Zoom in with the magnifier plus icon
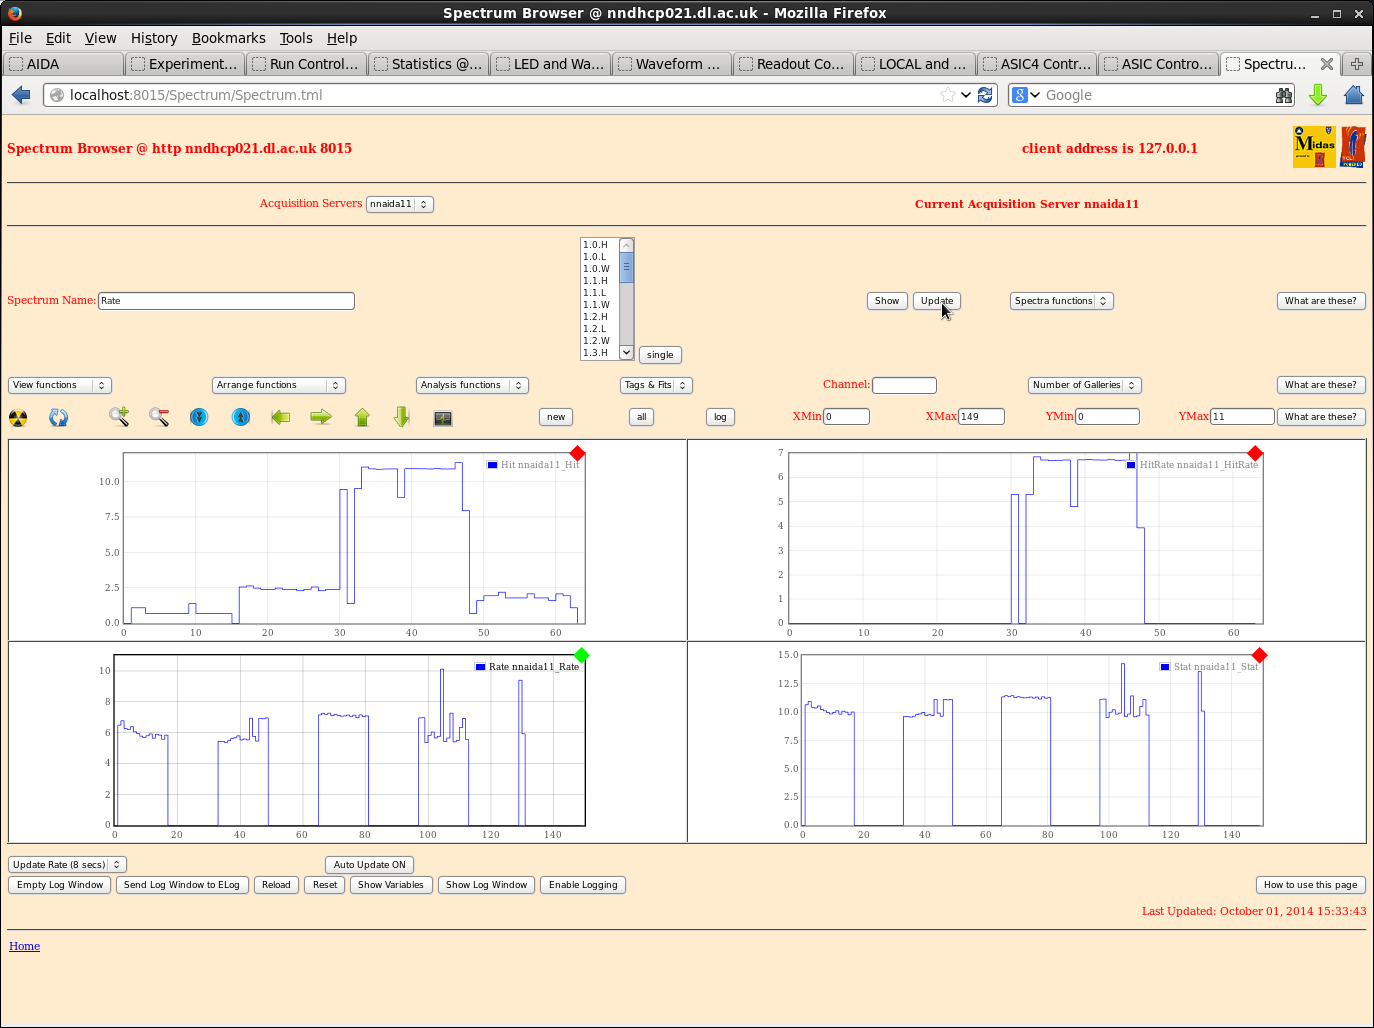This screenshot has height=1028, width=1374. 119,417
